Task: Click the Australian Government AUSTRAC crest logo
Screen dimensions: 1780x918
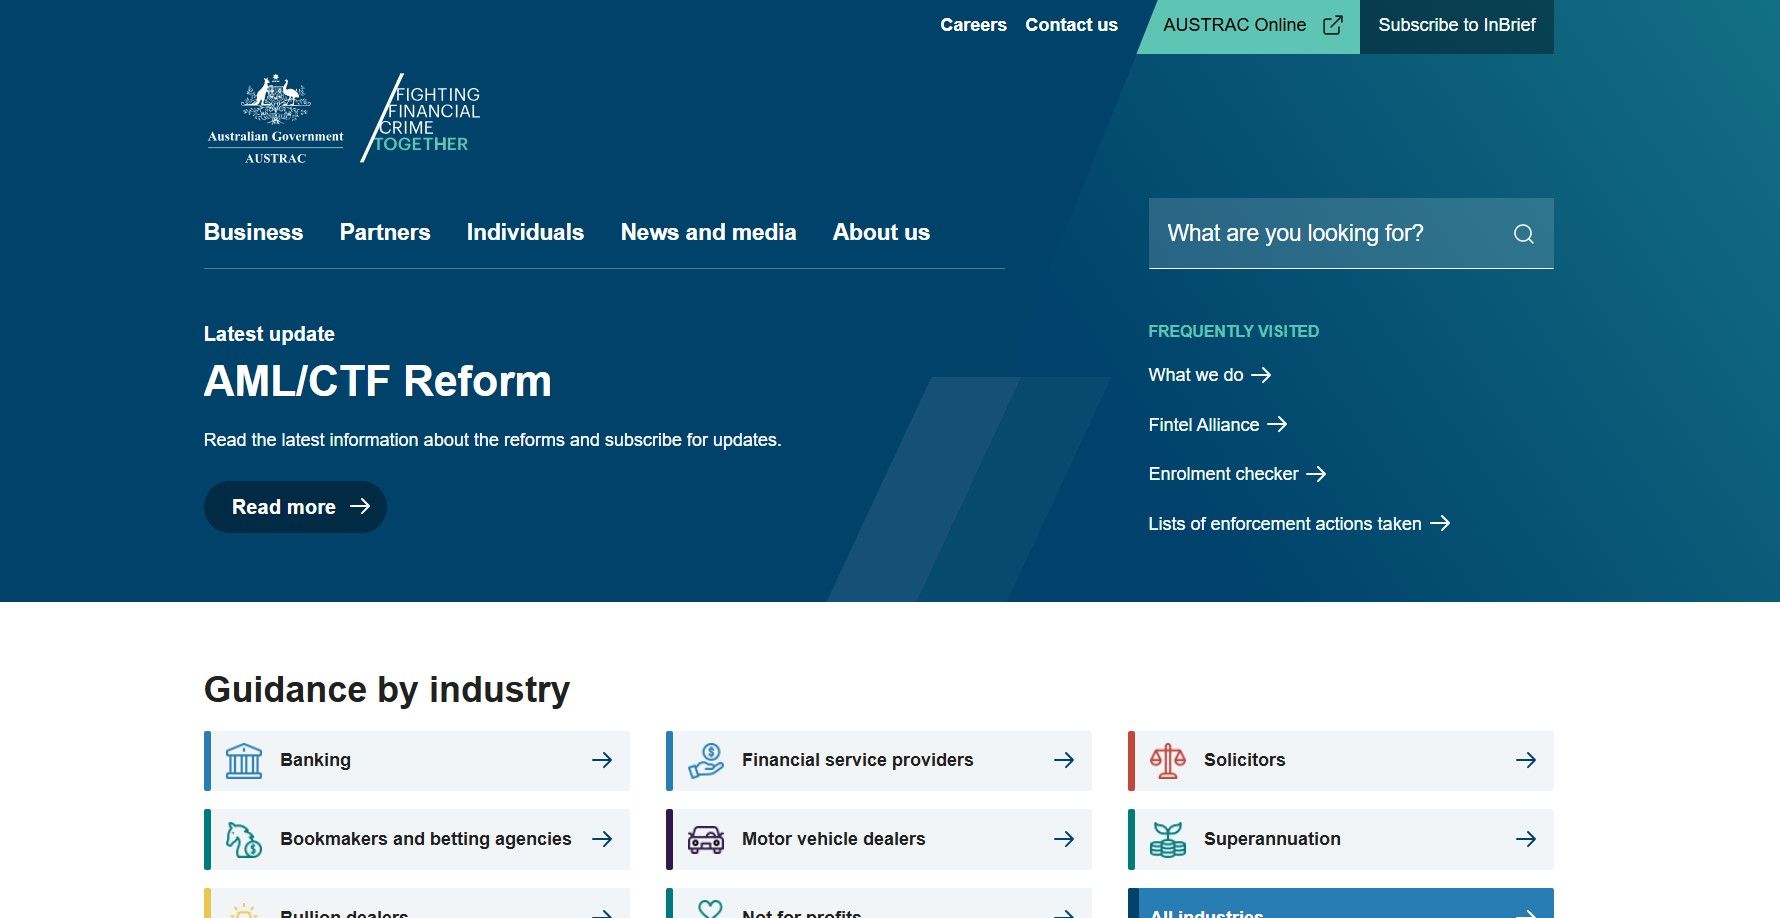Action: (x=276, y=119)
